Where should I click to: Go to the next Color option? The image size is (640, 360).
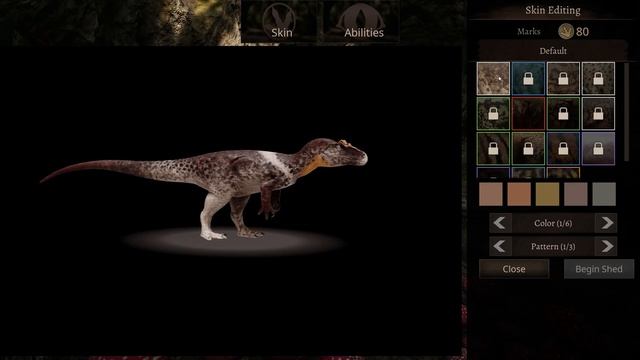[606, 223]
